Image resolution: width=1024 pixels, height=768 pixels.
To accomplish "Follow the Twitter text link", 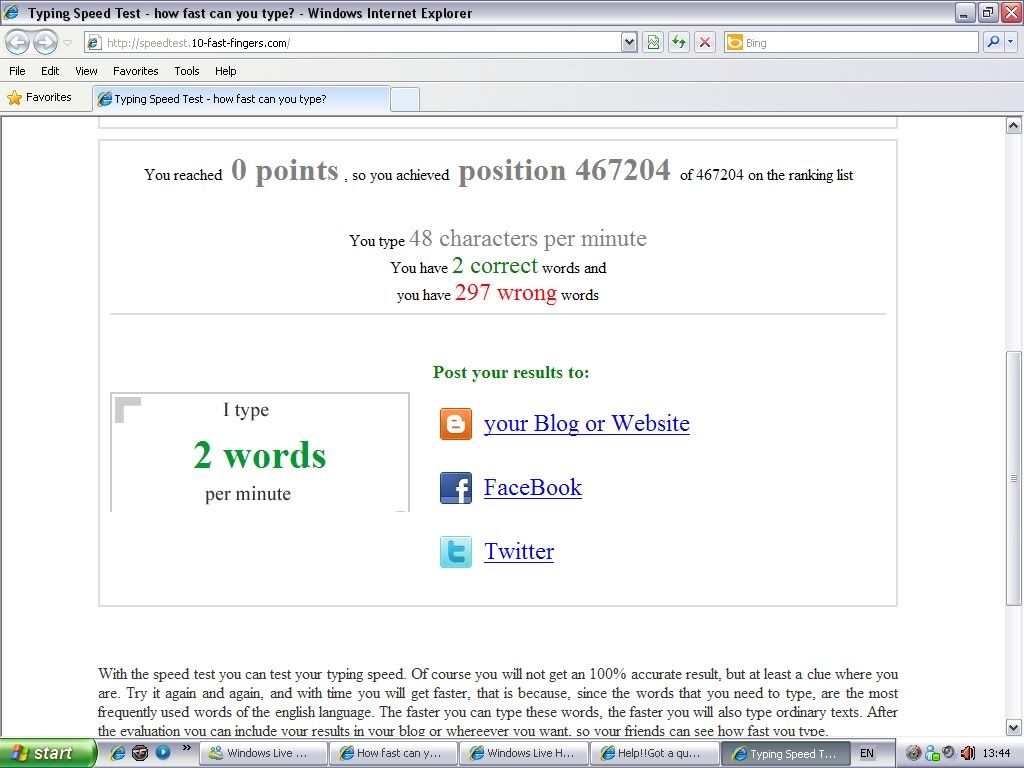I will (519, 552).
